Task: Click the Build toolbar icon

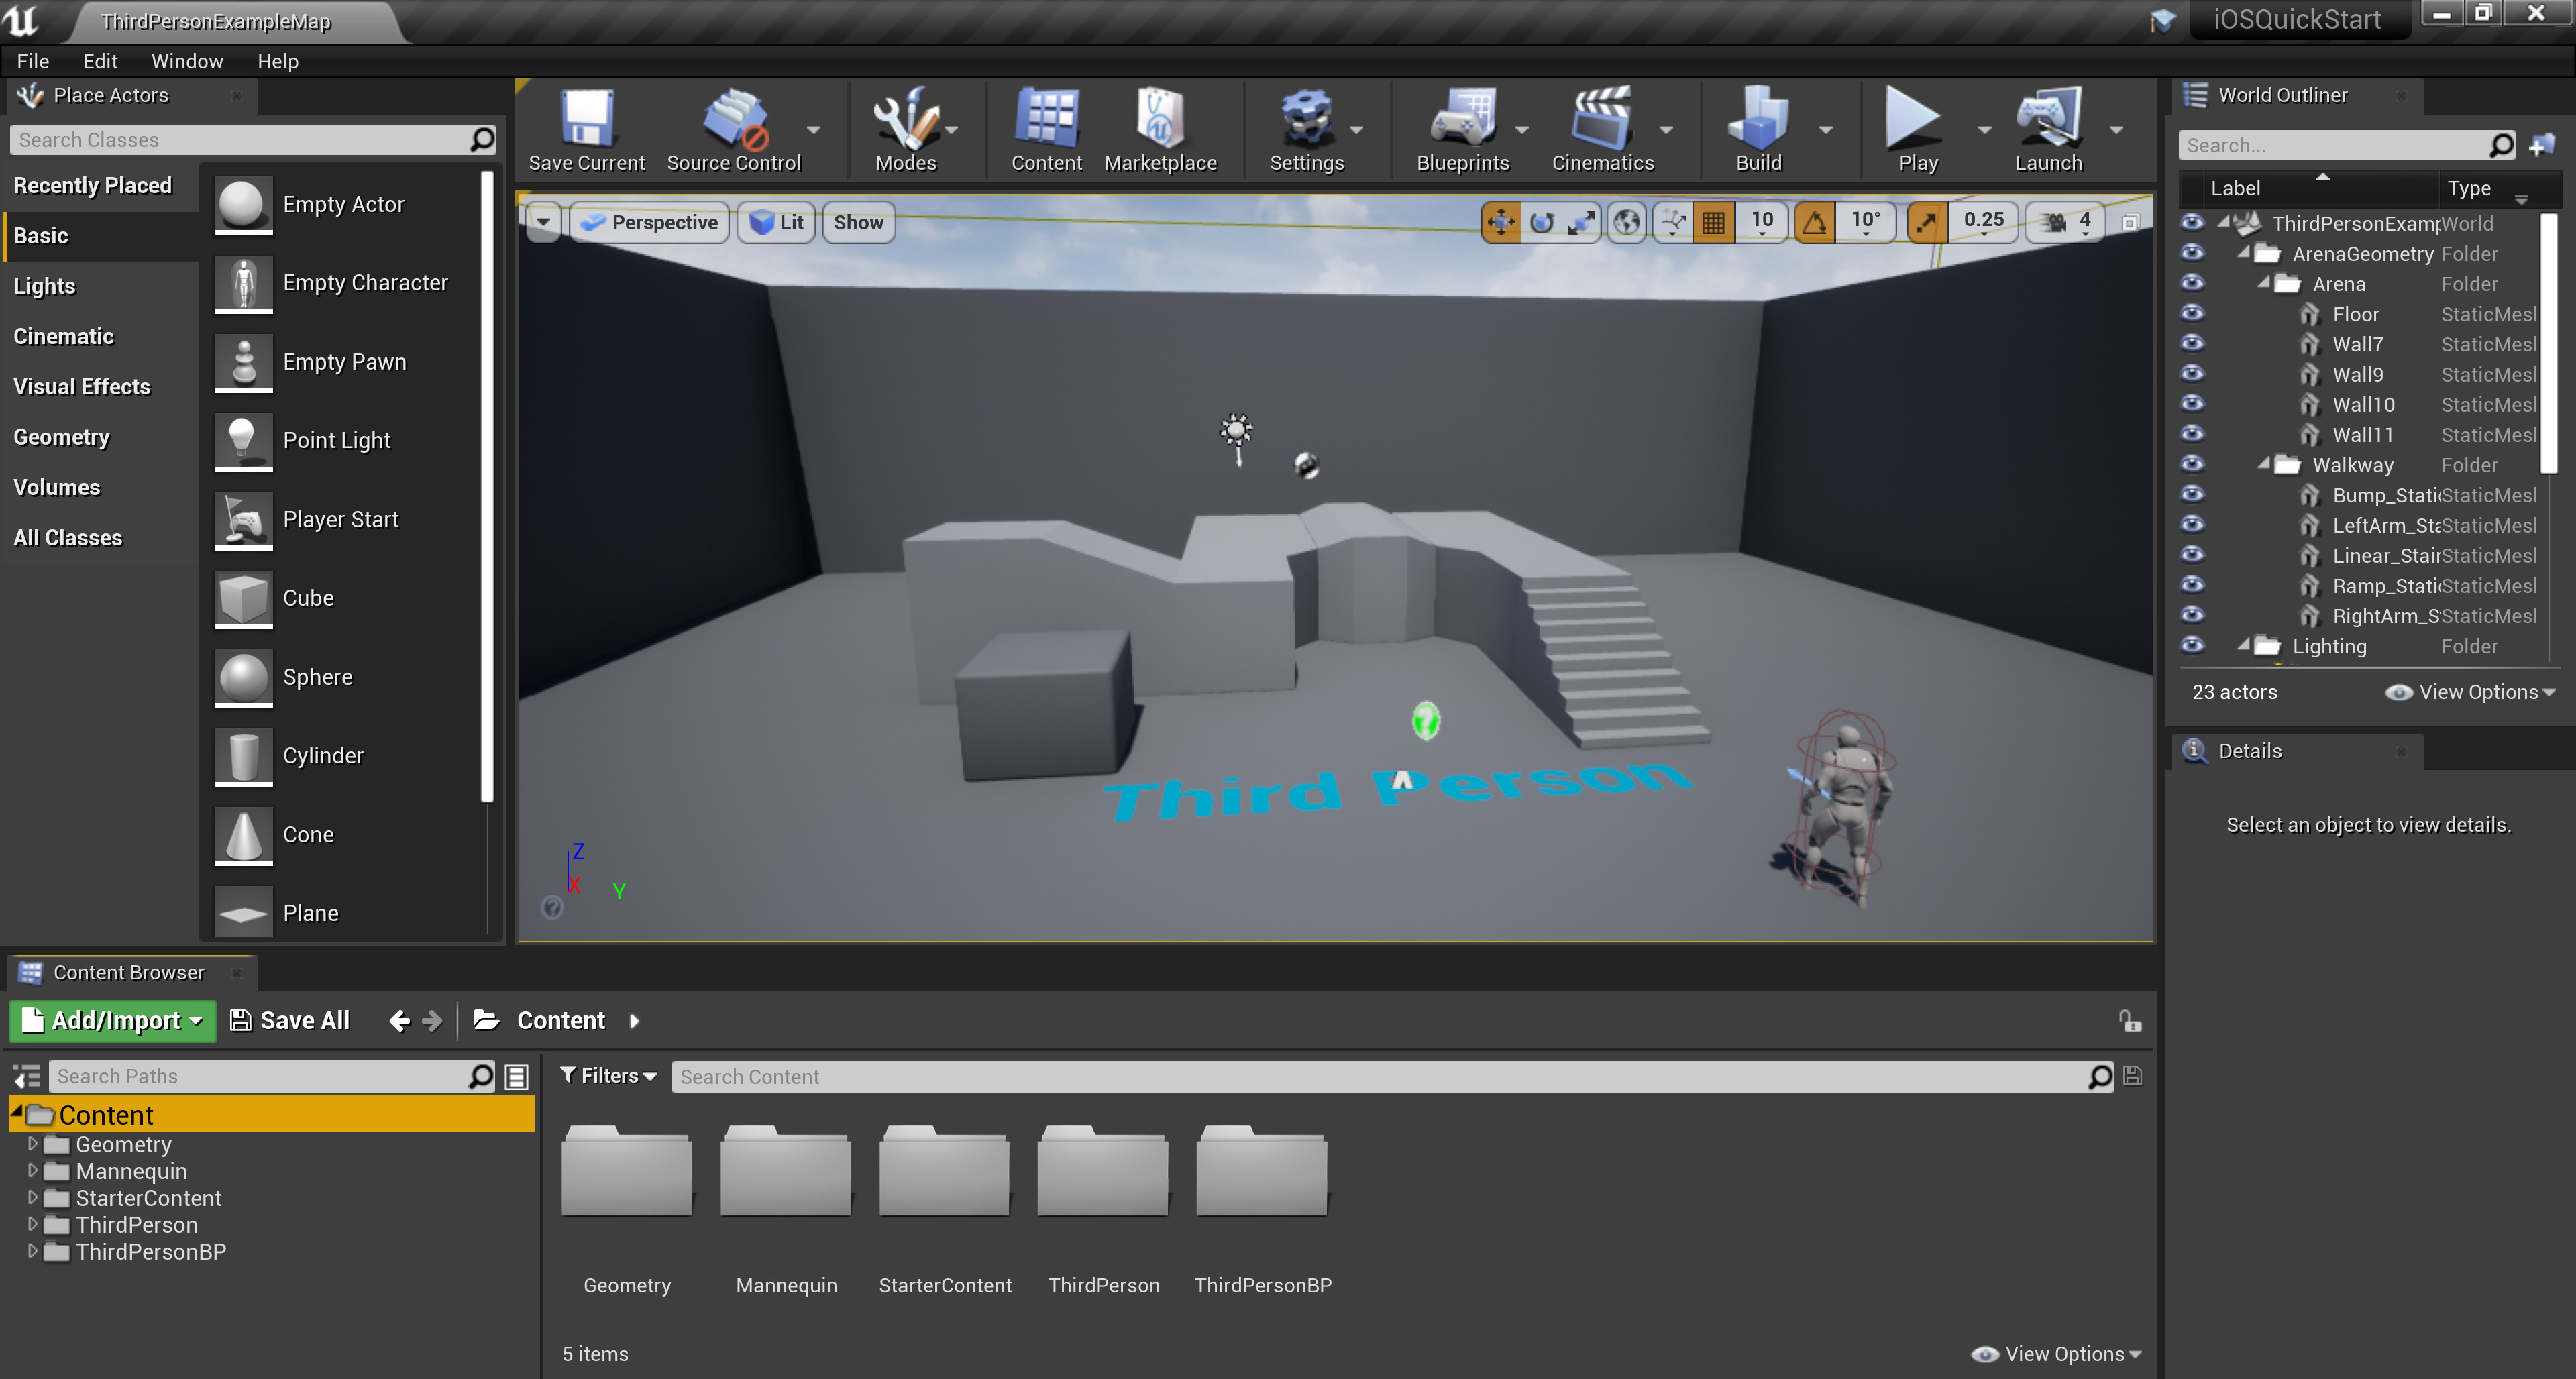Action: click(x=1758, y=120)
